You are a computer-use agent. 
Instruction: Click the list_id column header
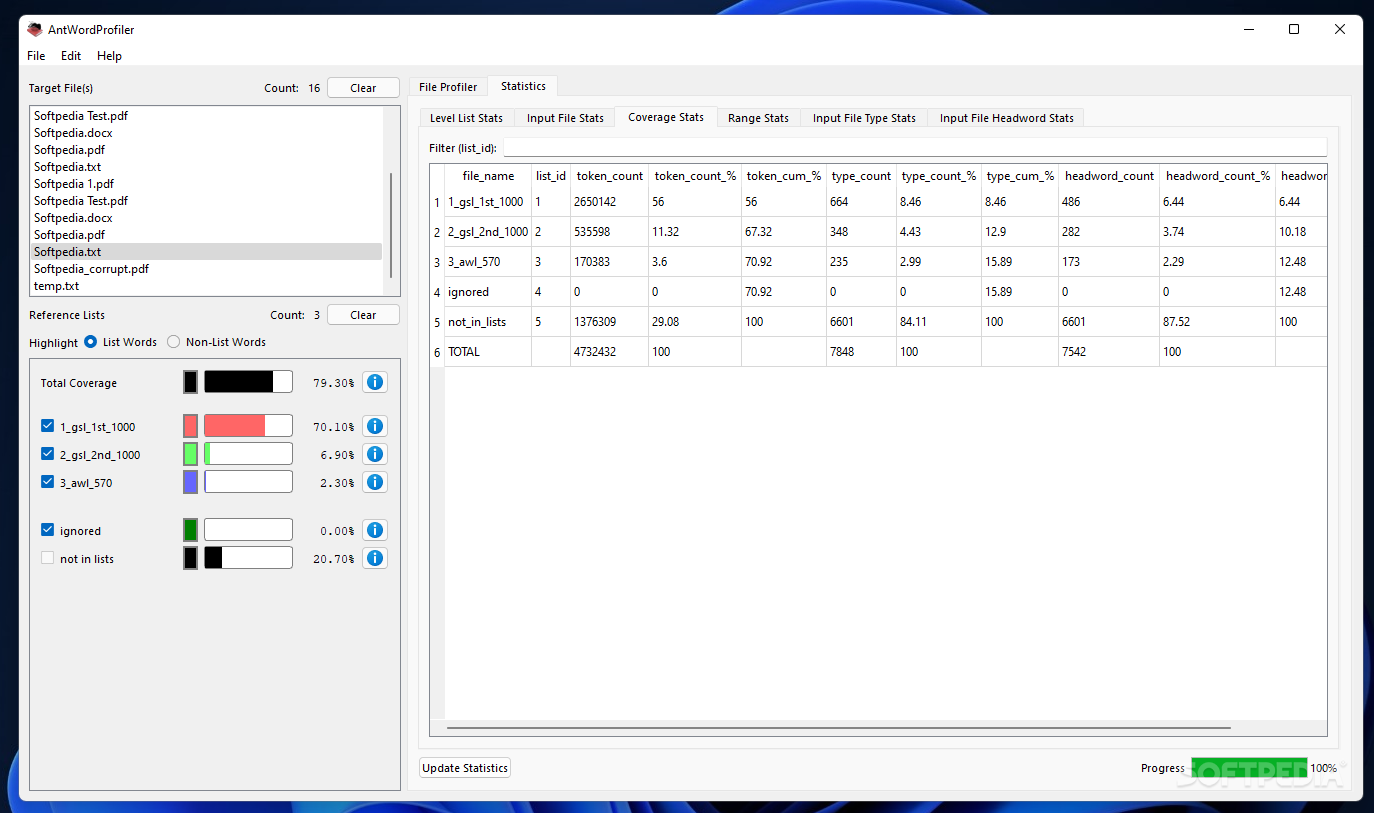tap(551, 176)
